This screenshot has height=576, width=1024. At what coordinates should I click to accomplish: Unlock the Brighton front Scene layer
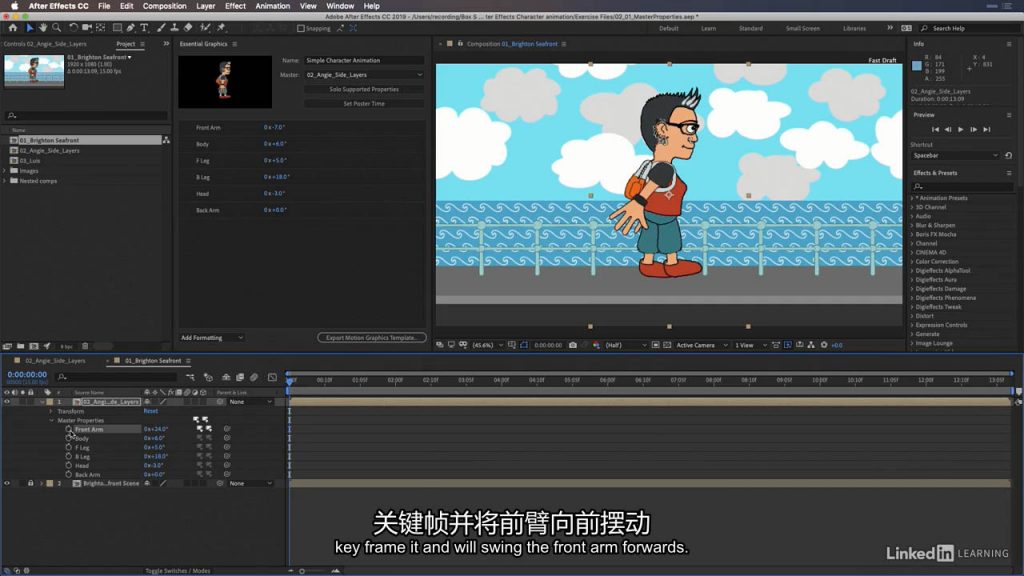(30, 483)
